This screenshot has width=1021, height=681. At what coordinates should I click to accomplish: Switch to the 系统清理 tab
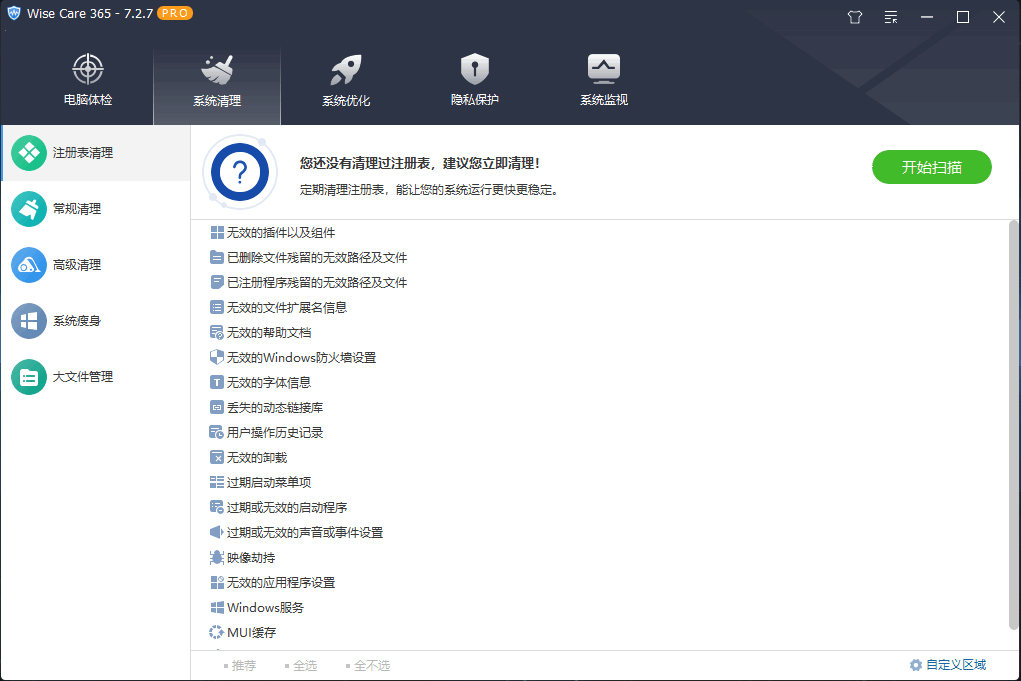[217, 80]
